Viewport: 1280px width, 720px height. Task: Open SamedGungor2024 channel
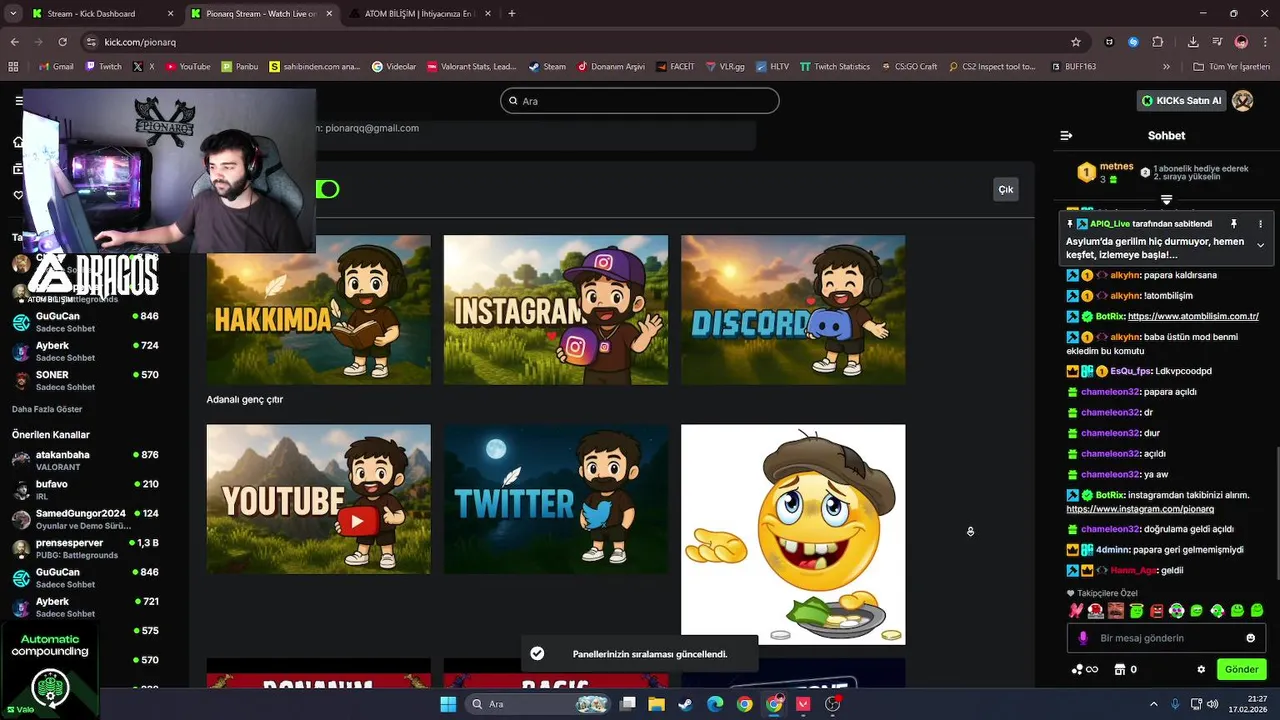[x=85, y=519]
